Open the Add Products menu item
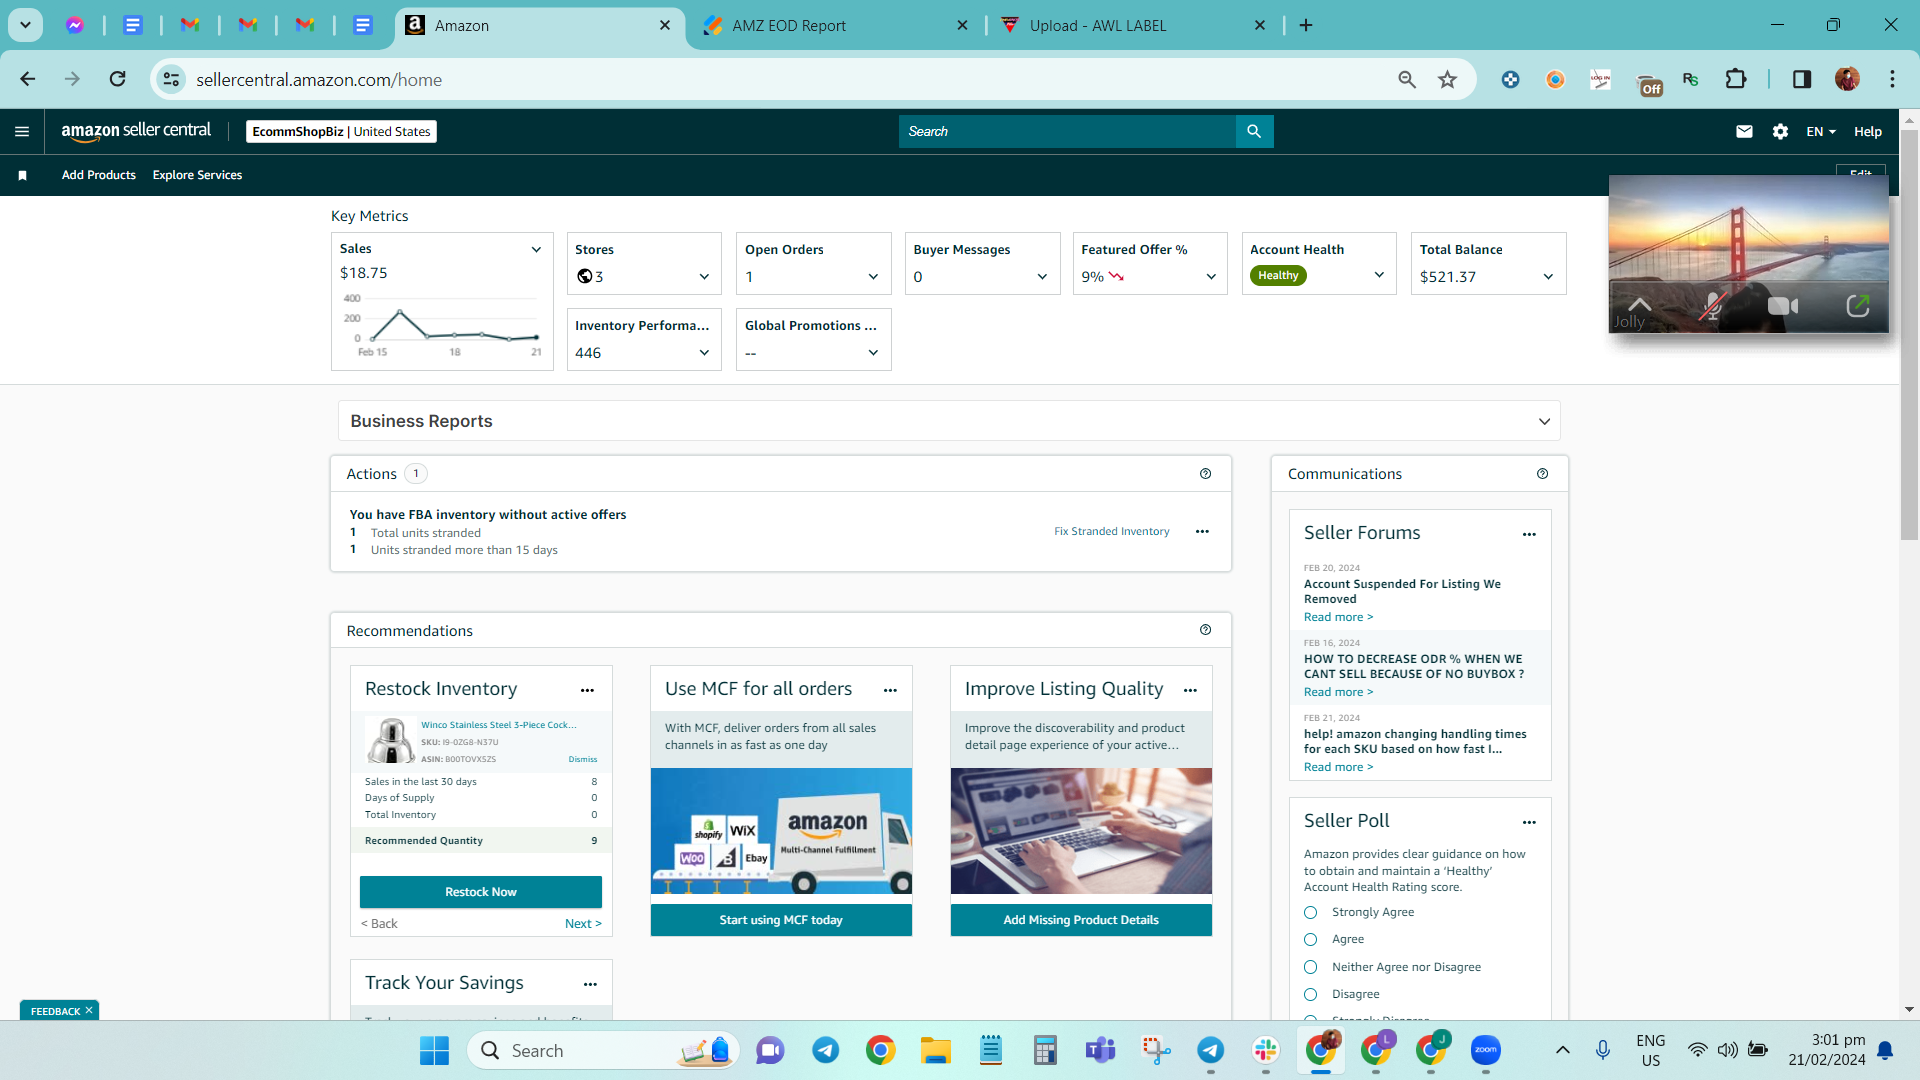 (99, 175)
